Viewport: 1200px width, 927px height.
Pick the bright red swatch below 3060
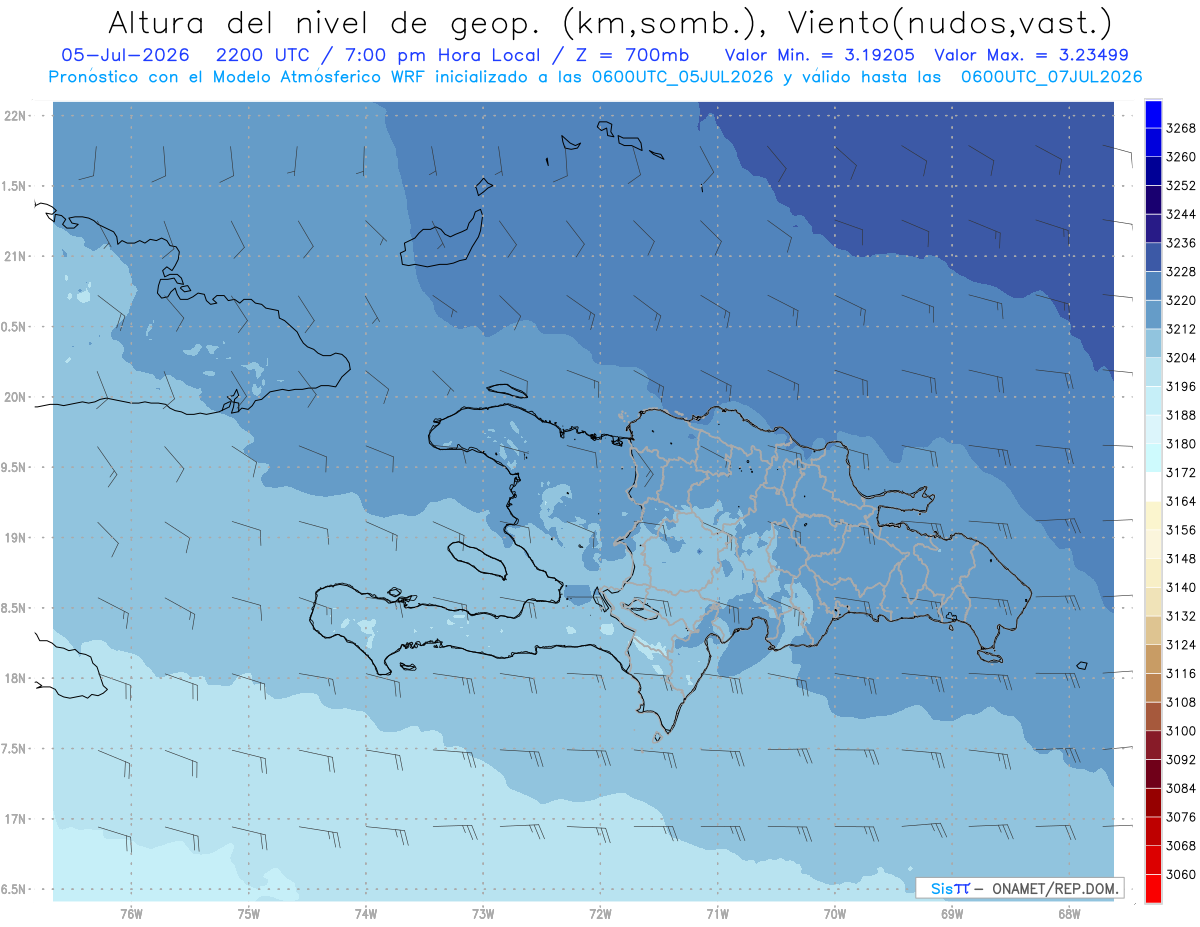click(1153, 888)
